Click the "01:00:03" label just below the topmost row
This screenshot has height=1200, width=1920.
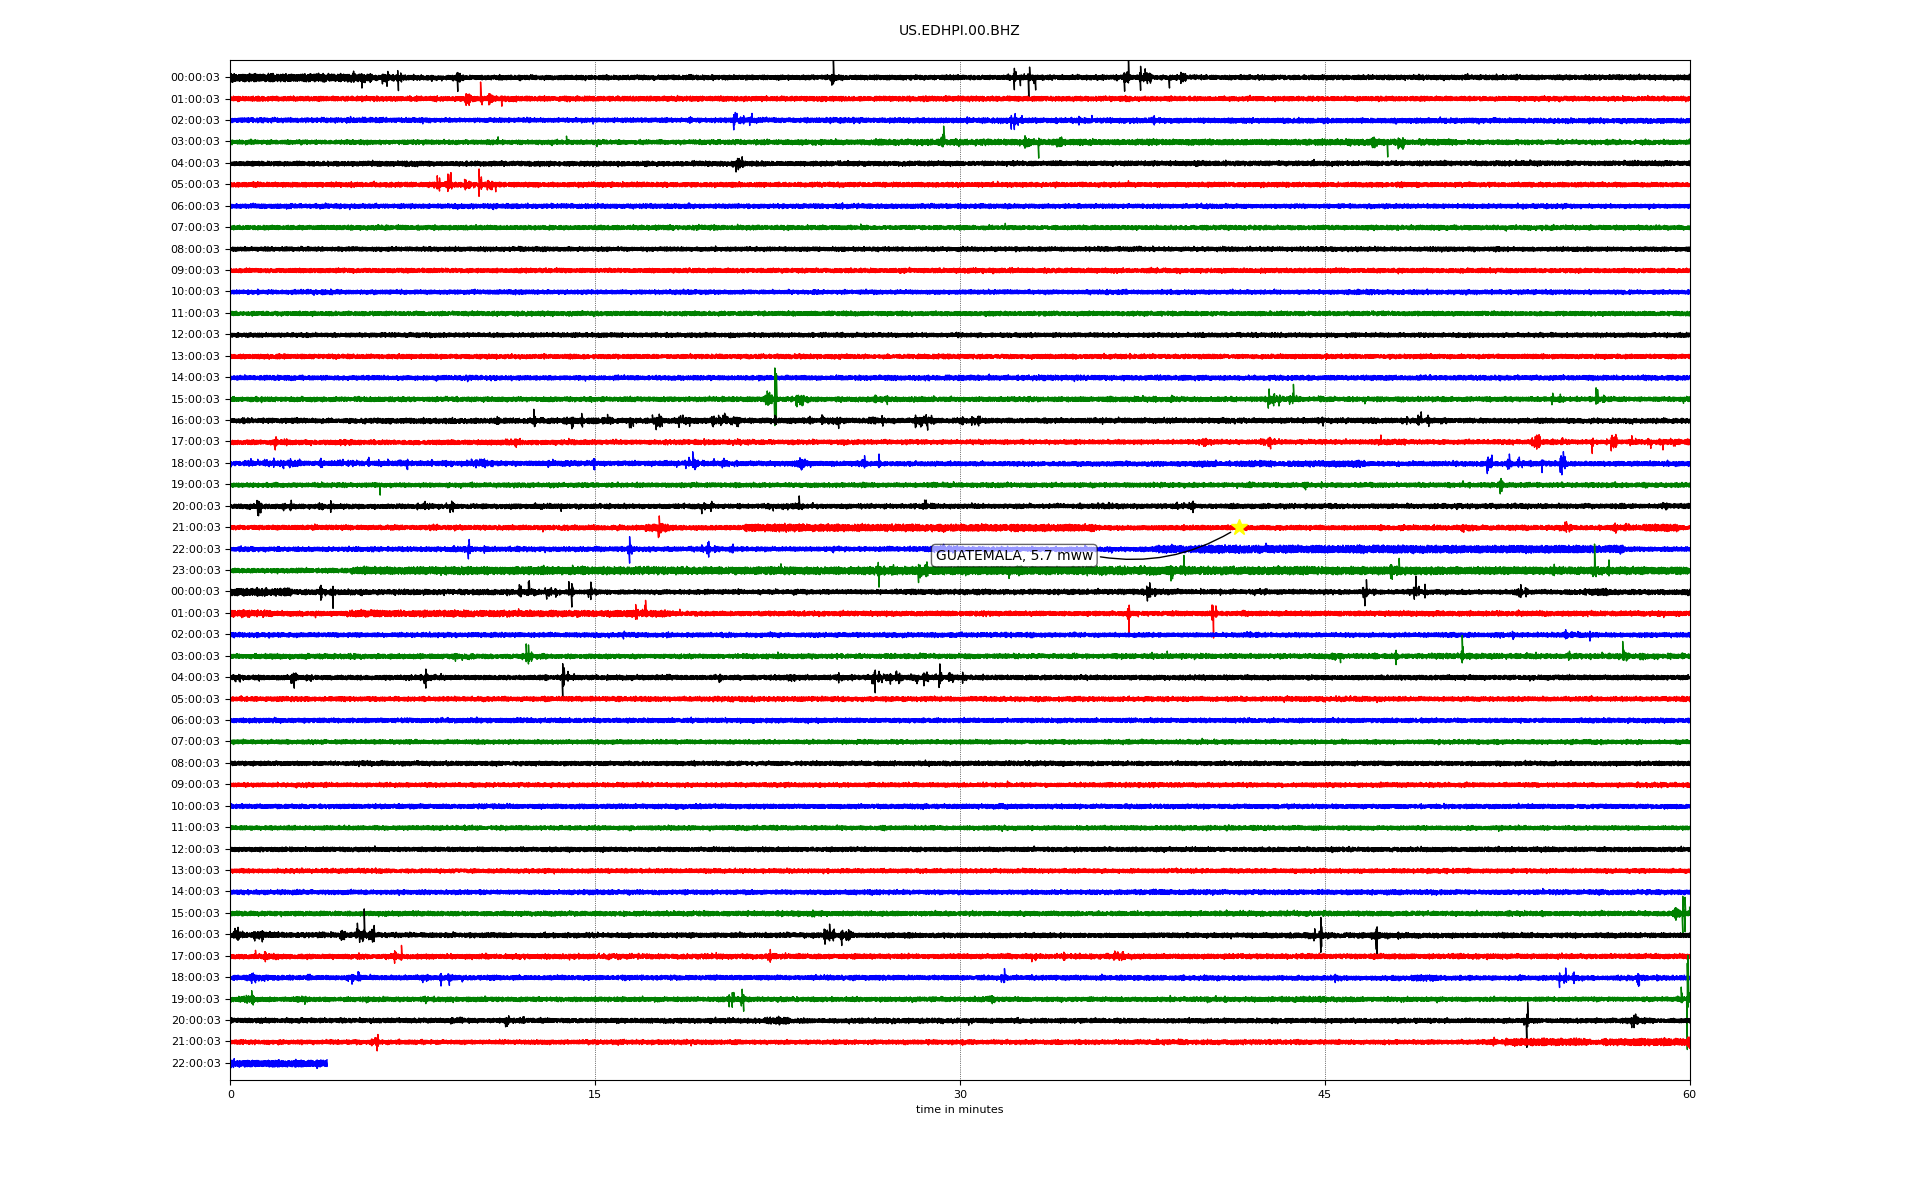pyautogui.click(x=195, y=99)
